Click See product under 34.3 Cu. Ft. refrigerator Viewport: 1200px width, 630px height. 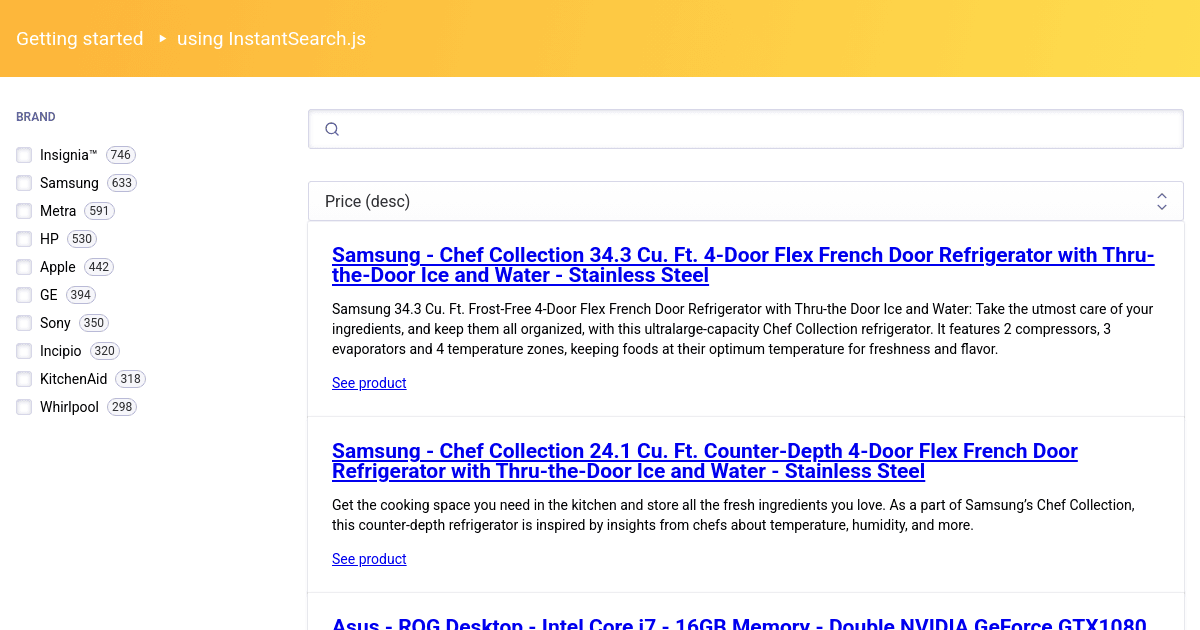point(369,383)
